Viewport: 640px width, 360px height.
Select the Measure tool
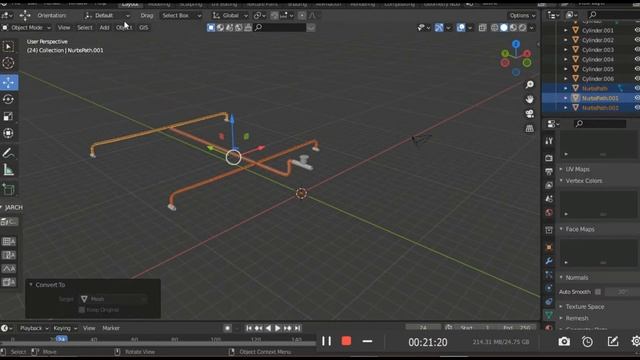8,169
